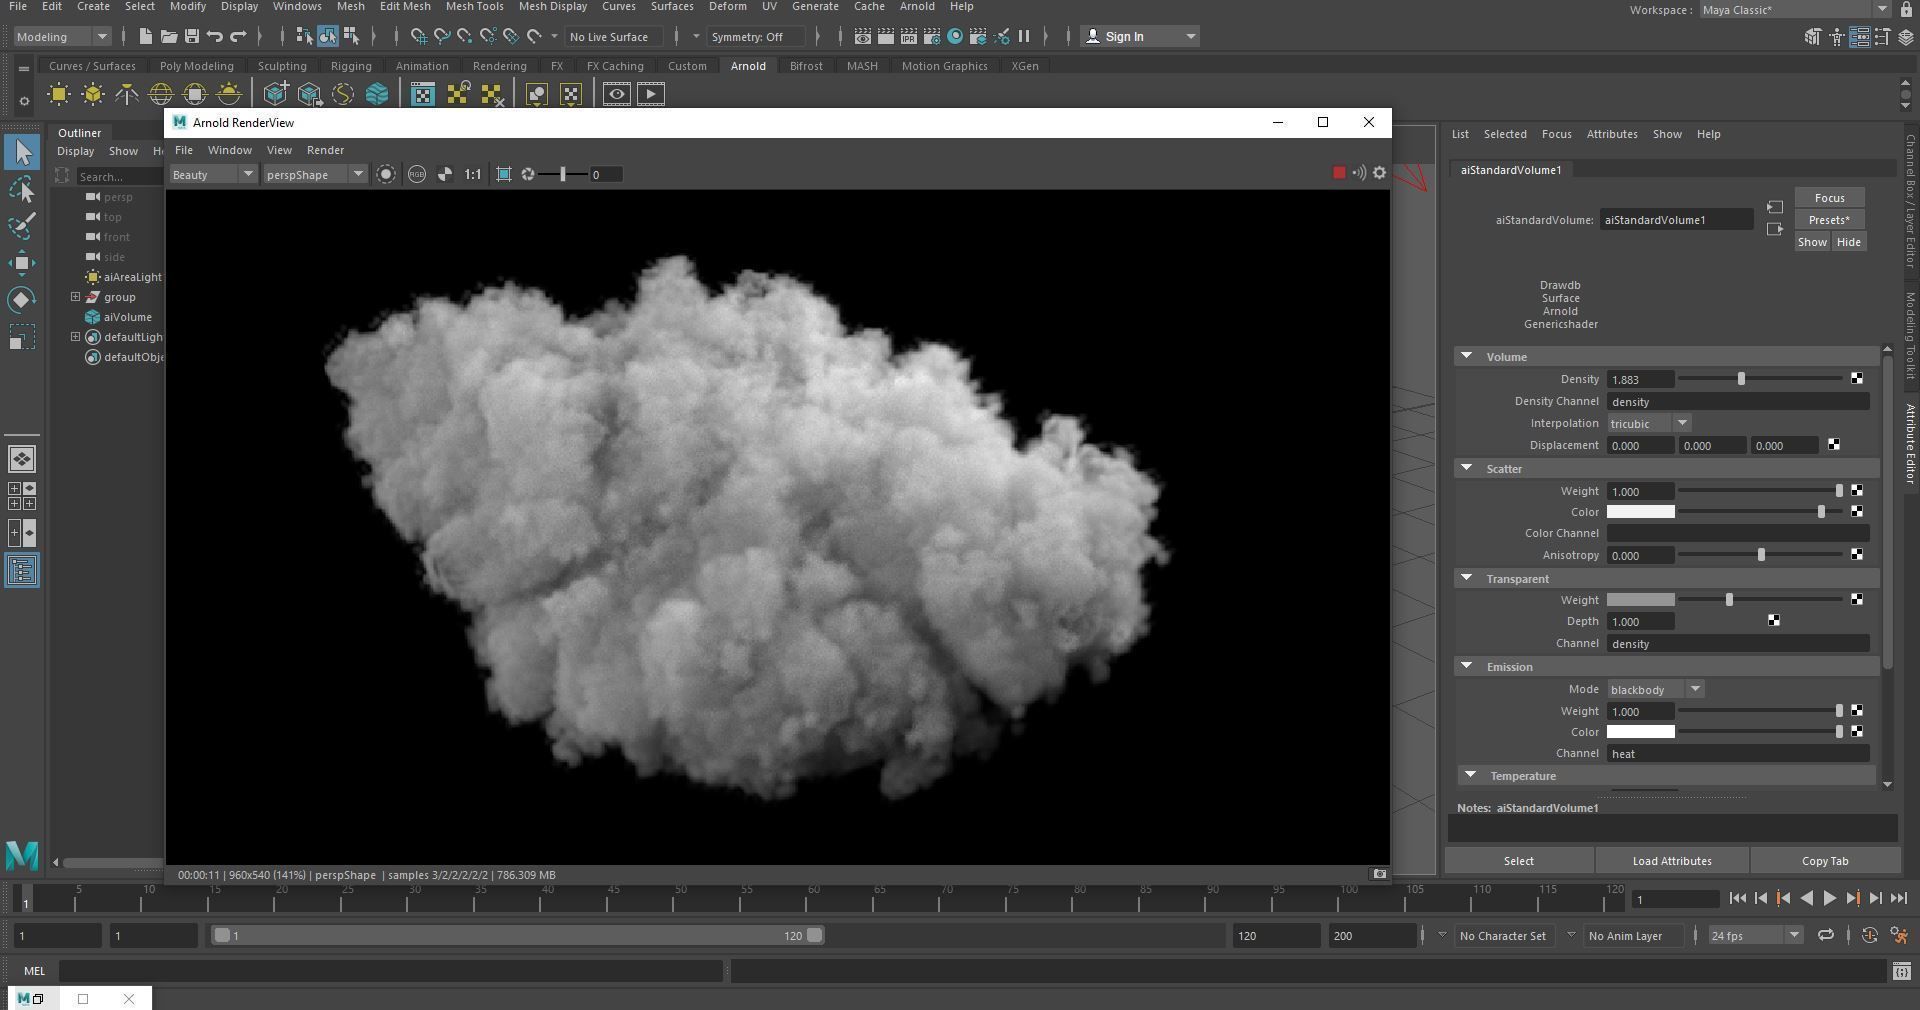
Task: Click the undo arrow icon
Action: point(214,36)
